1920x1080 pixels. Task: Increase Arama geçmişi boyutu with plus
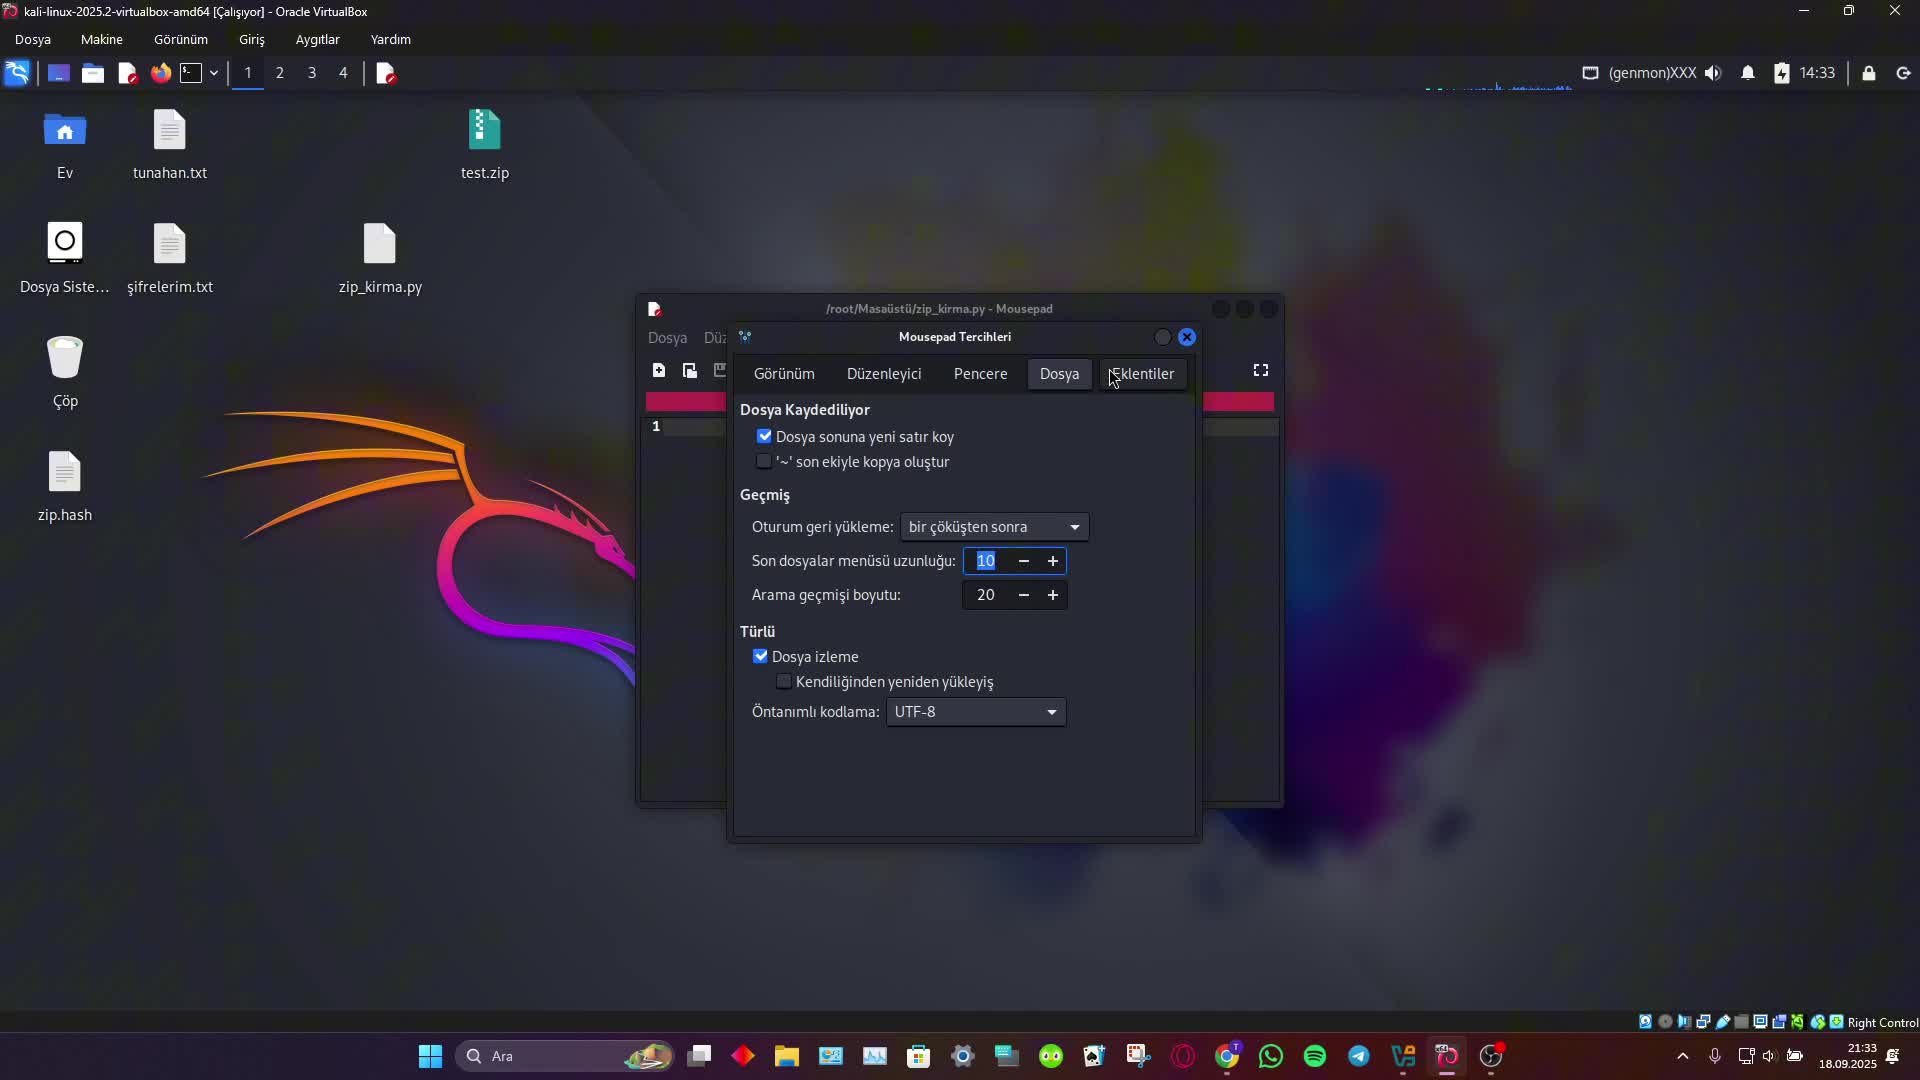[x=1053, y=595]
